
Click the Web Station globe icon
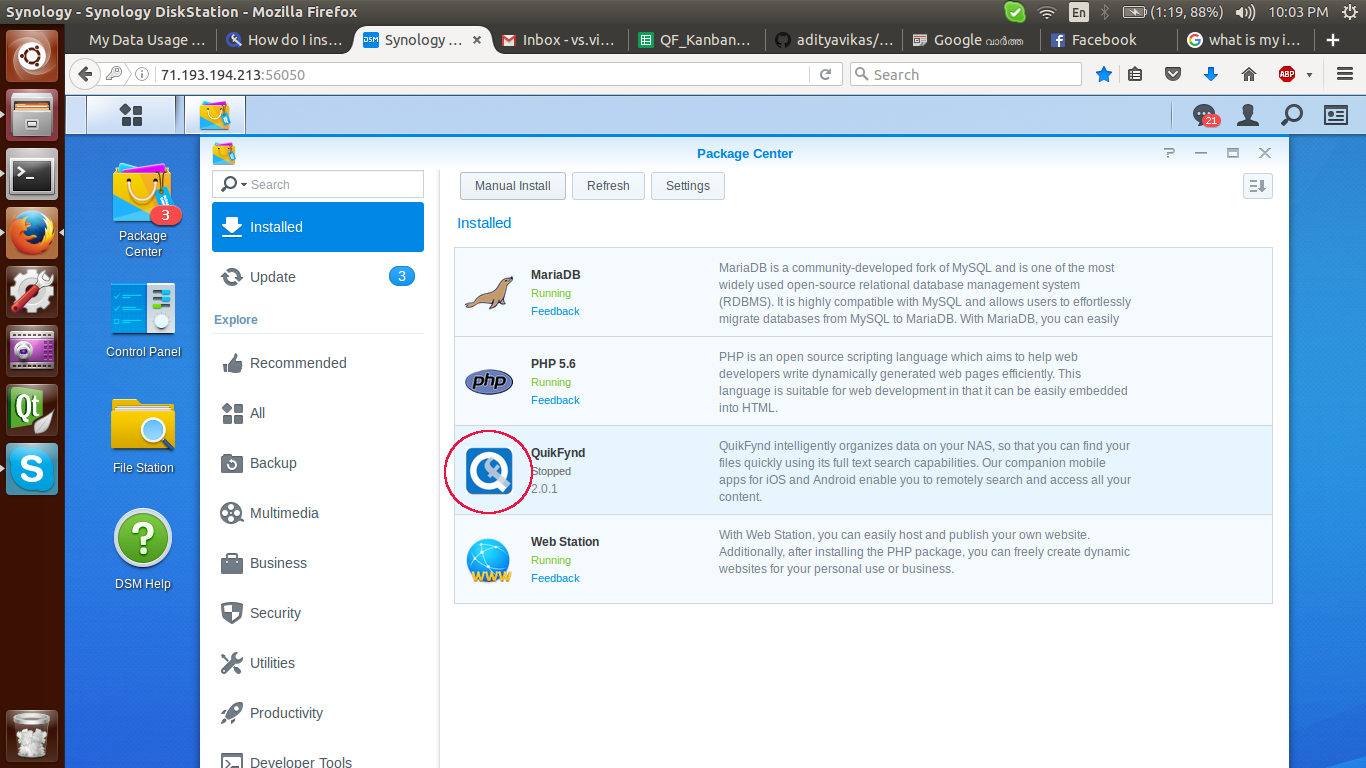[489, 560]
